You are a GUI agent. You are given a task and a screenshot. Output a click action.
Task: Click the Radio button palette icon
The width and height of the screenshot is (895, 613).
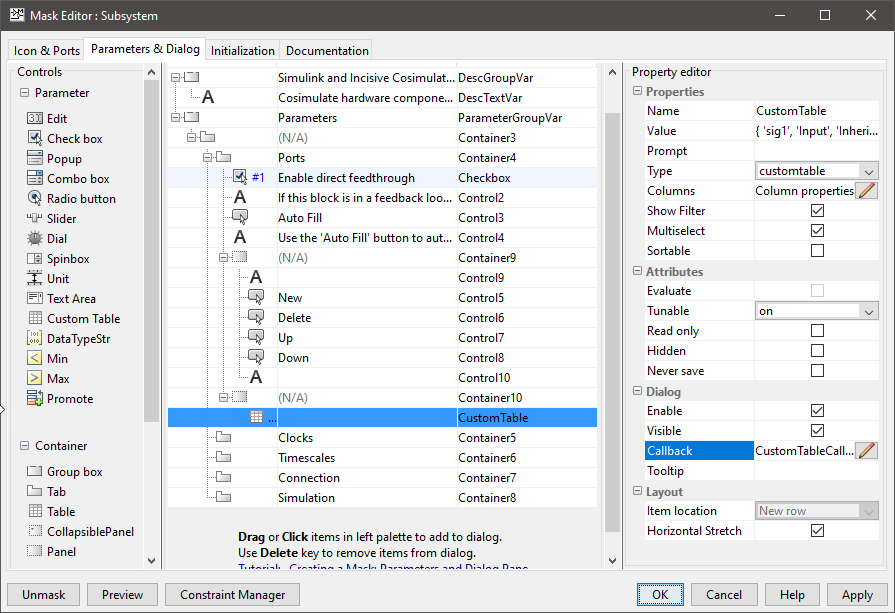point(34,199)
